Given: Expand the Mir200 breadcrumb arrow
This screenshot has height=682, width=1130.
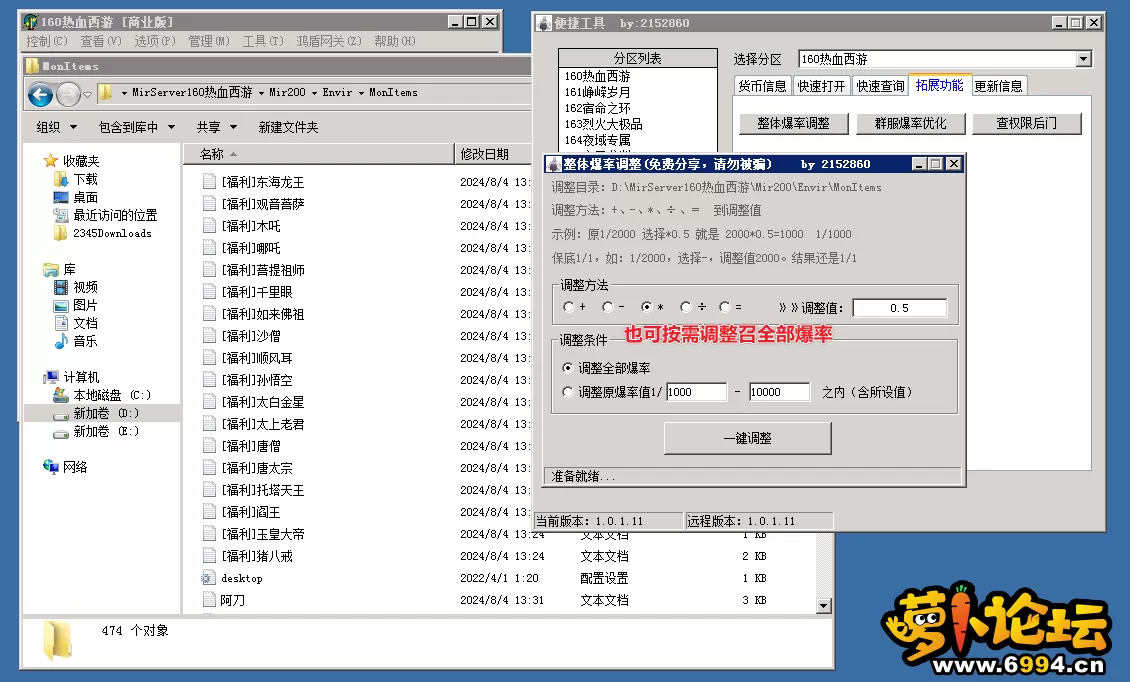Looking at the screenshot, I should tap(314, 93).
